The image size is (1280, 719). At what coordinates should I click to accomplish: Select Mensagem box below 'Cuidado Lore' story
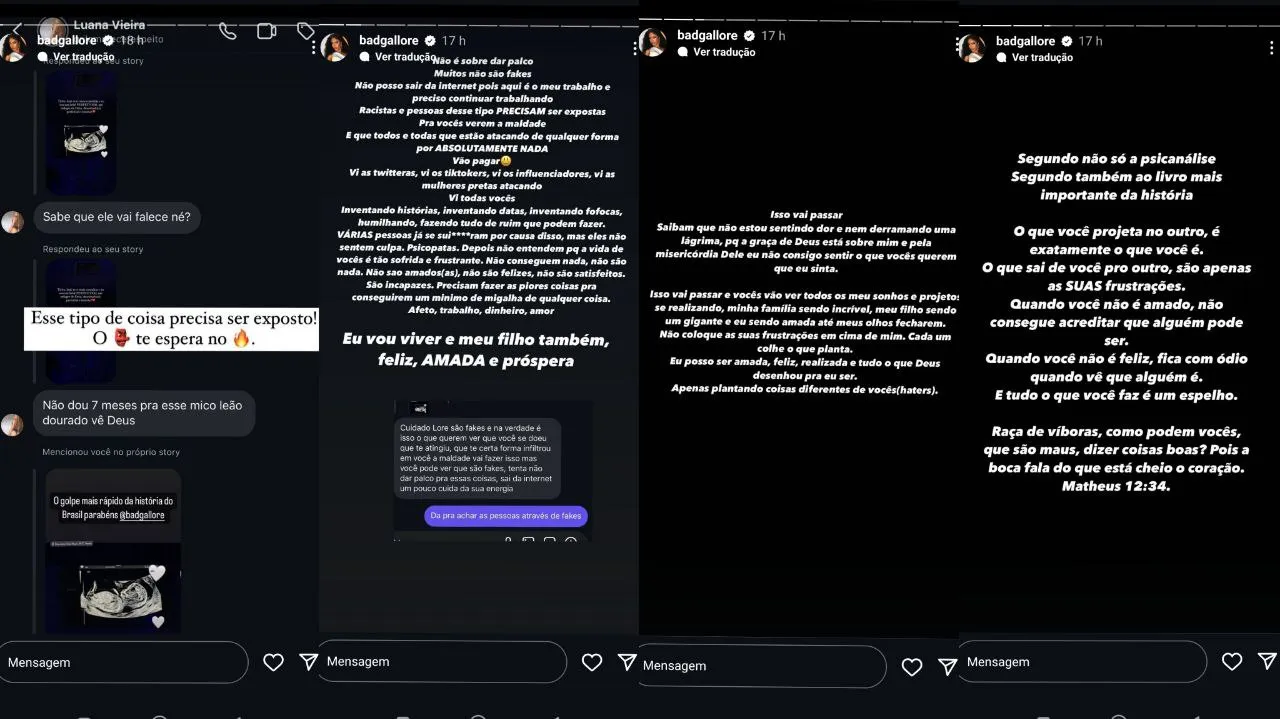click(442, 662)
